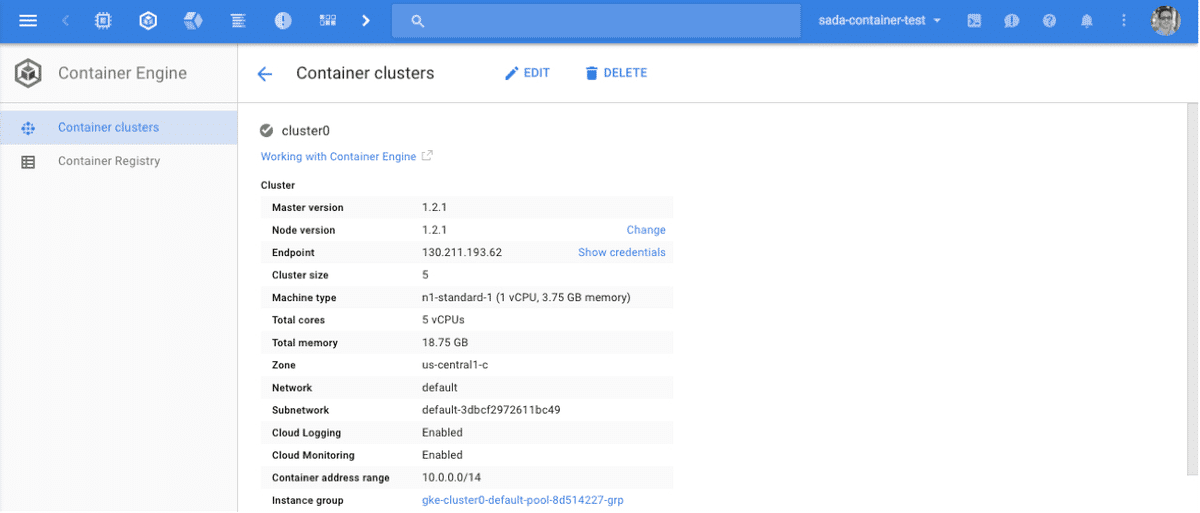Click Show credentials link
This screenshot has height=513, width=1200.
click(x=621, y=252)
